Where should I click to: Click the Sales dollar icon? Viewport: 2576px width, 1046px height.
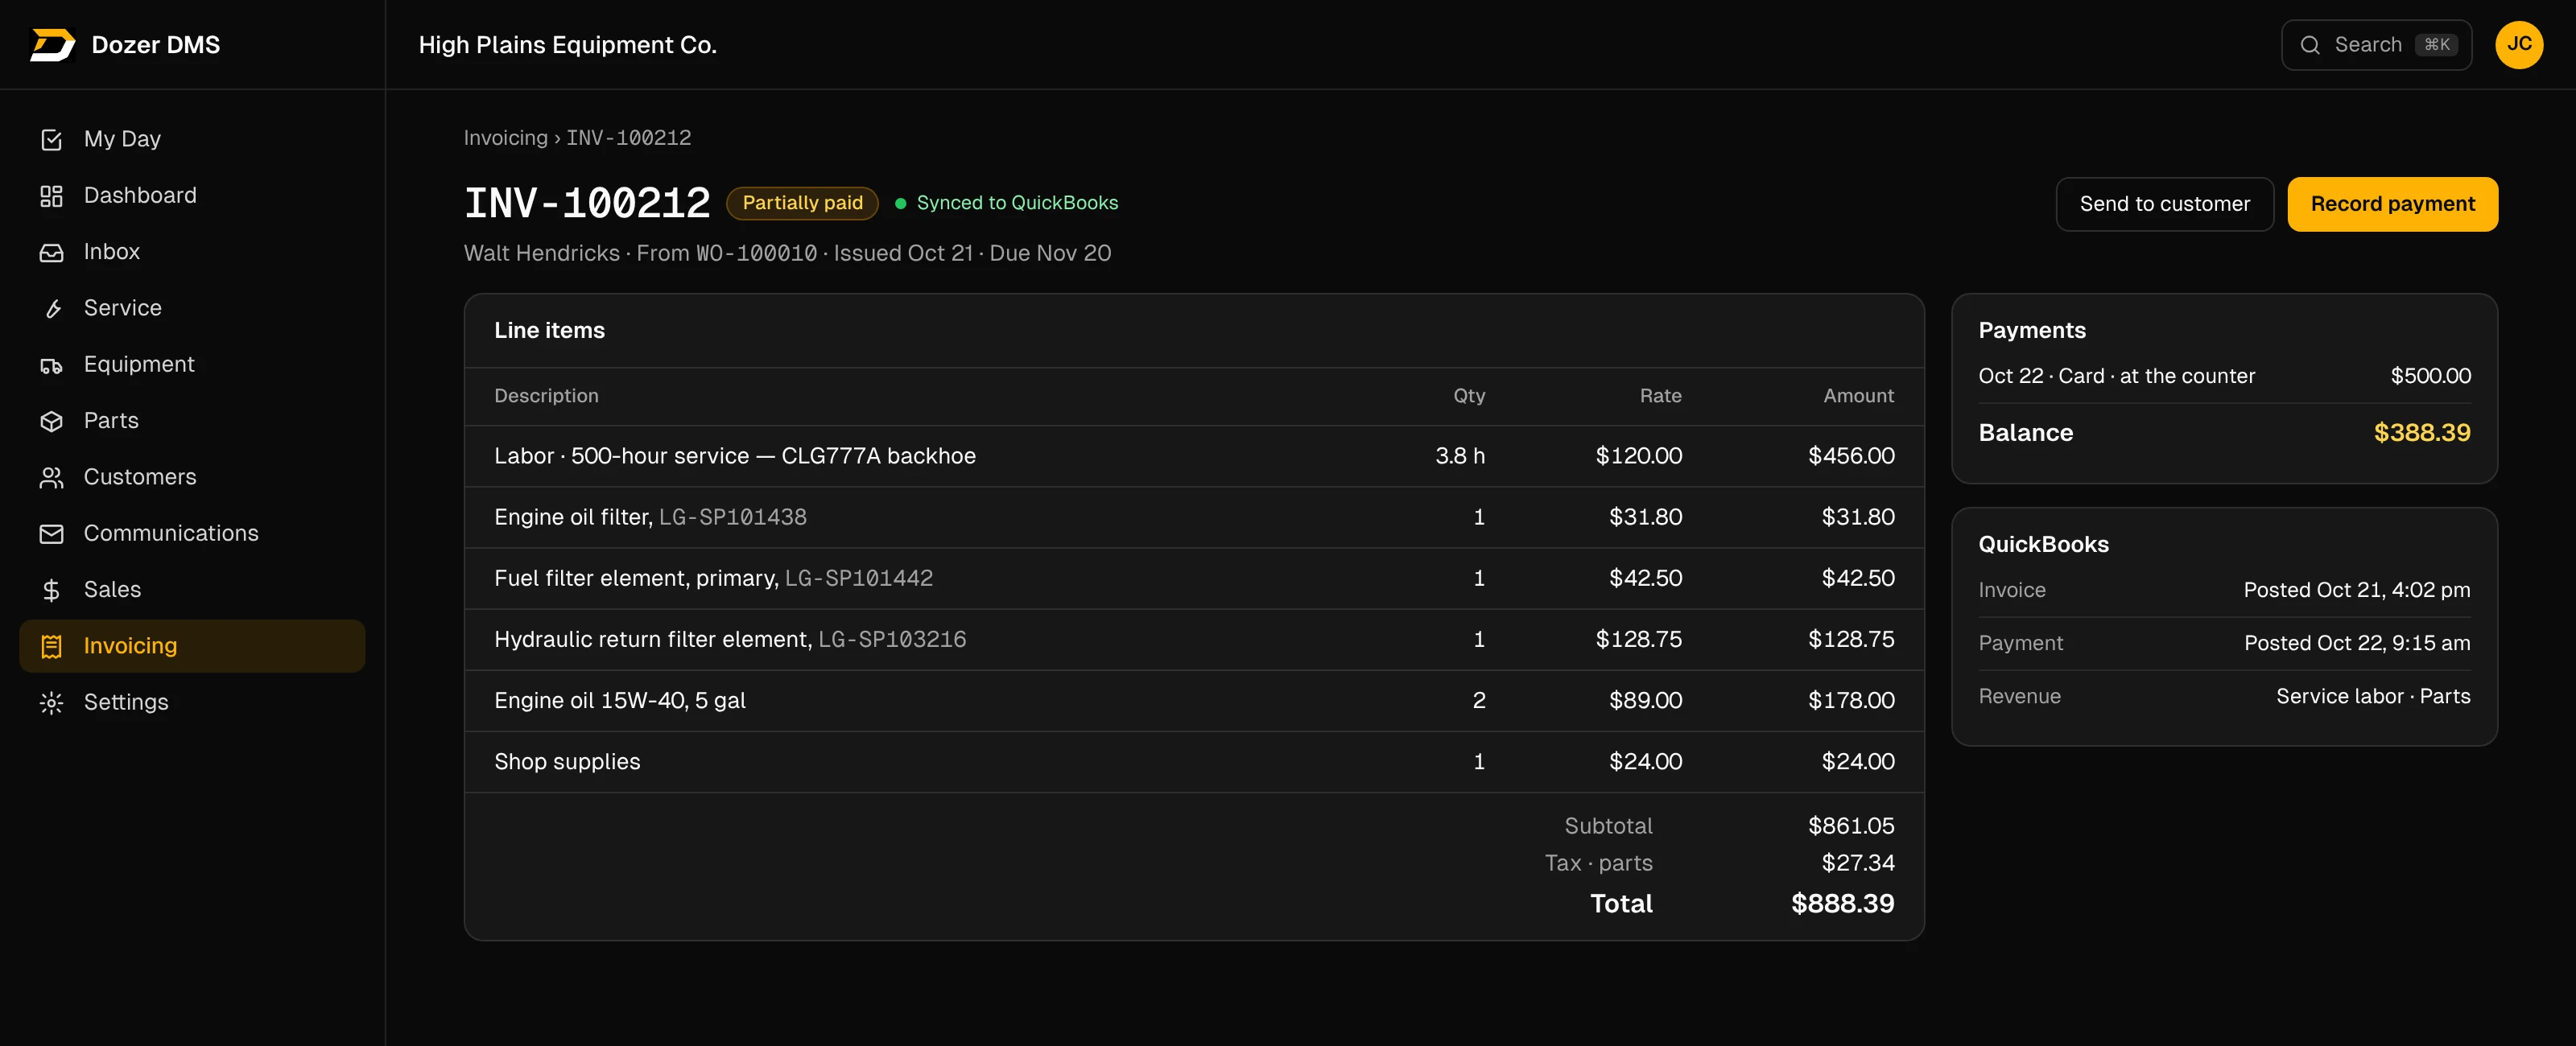pyautogui.click(x=51, y=590)
